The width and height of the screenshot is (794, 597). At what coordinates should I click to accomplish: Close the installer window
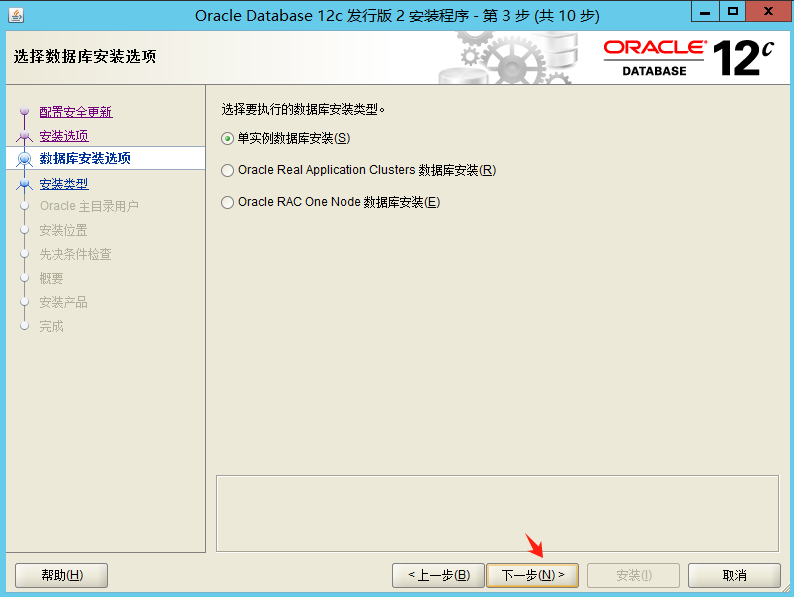pyautogui.click(x=768, y=12)
